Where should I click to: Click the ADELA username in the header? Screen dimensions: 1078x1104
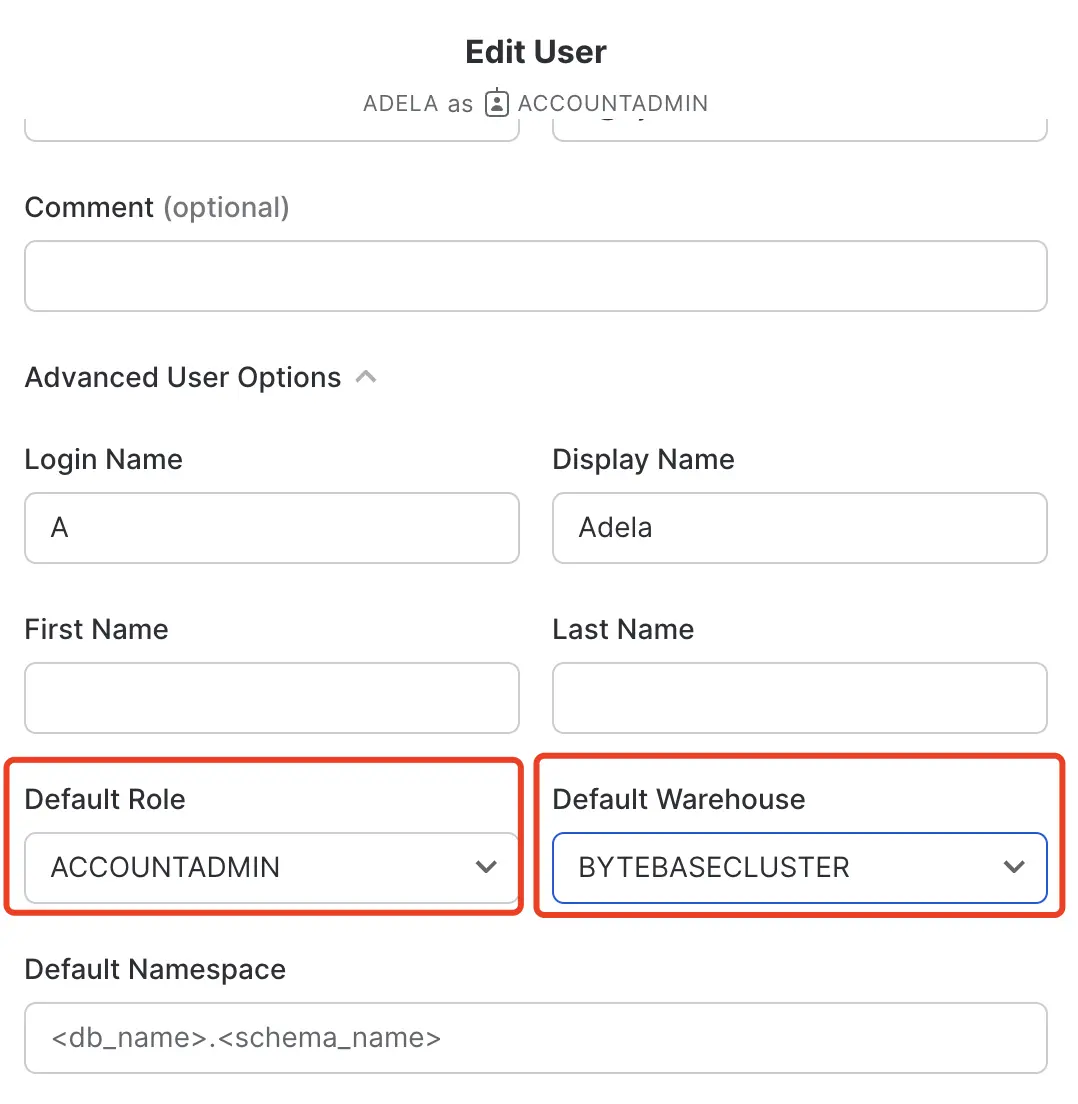pos(401,103)
